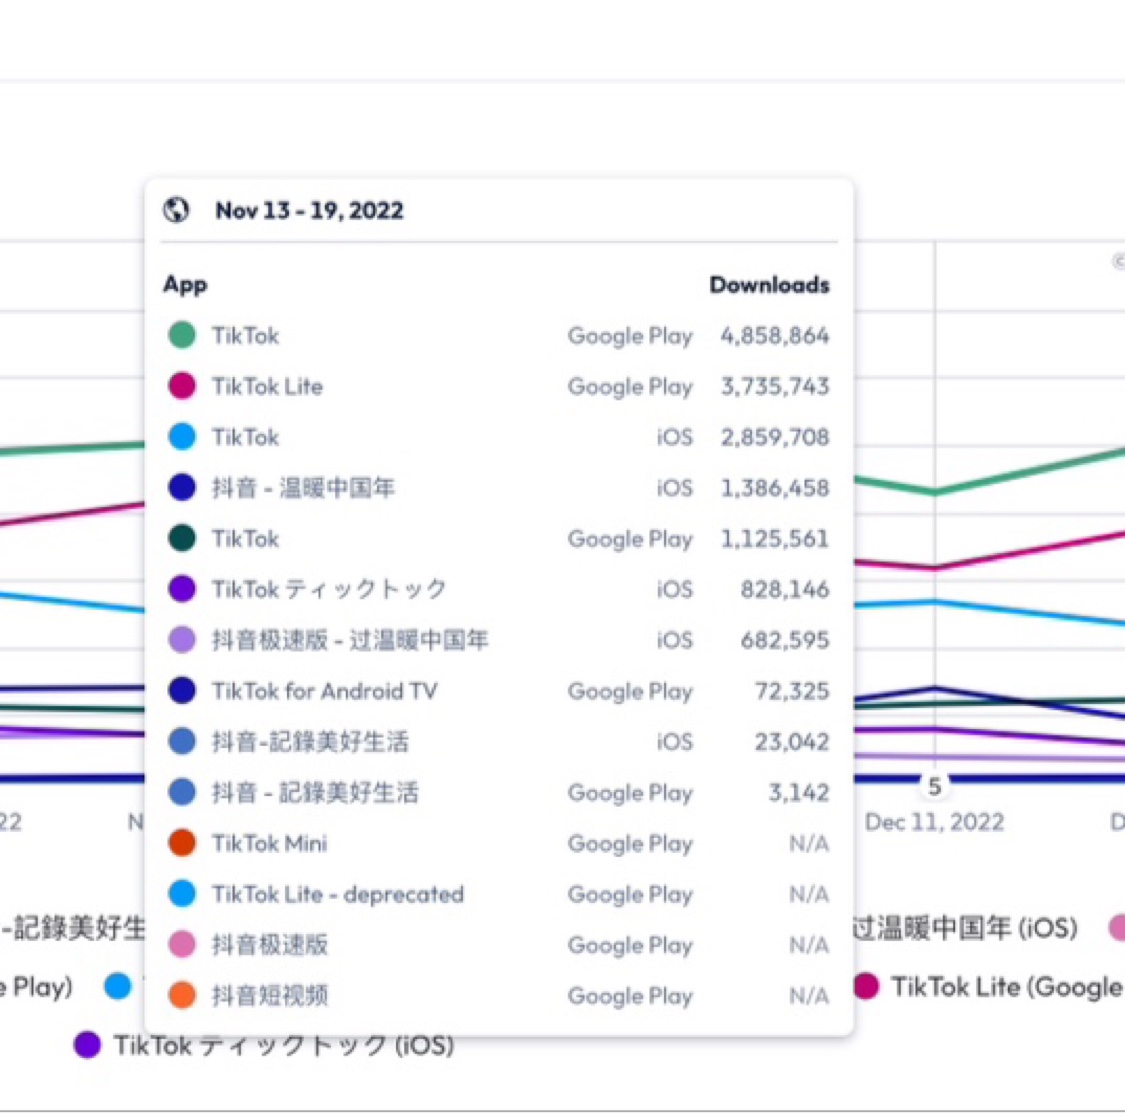
Task: Click the dark blue swatch for the 1,386,458 row
Action: (x=182, y=487)
